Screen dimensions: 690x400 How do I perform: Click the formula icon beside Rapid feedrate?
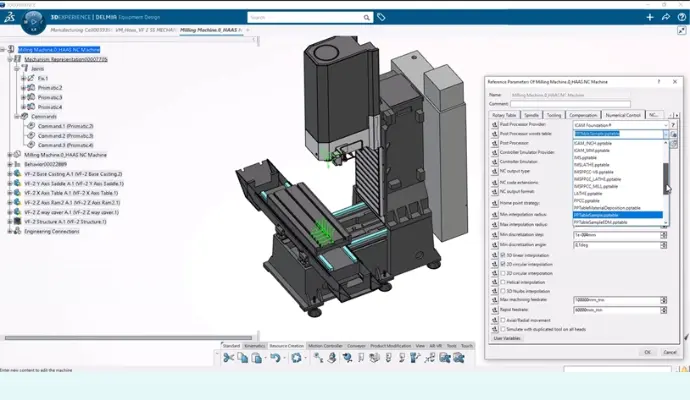tap(494, 310)
